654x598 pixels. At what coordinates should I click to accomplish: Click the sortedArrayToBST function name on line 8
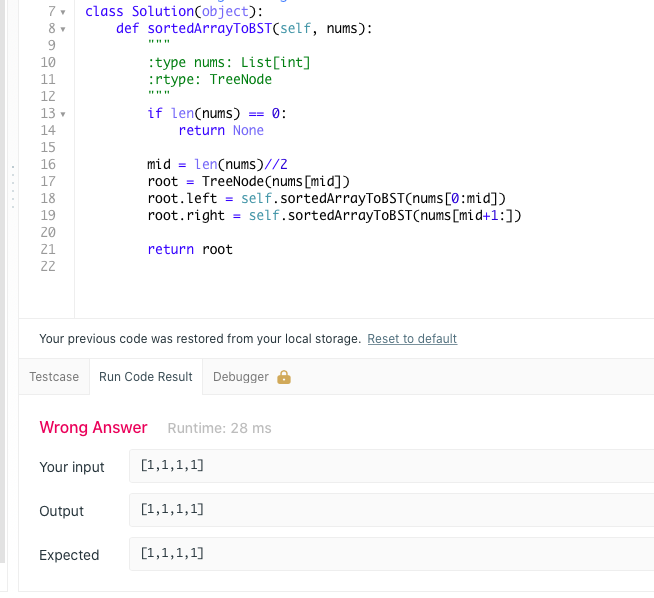click(x=209, y=29)
